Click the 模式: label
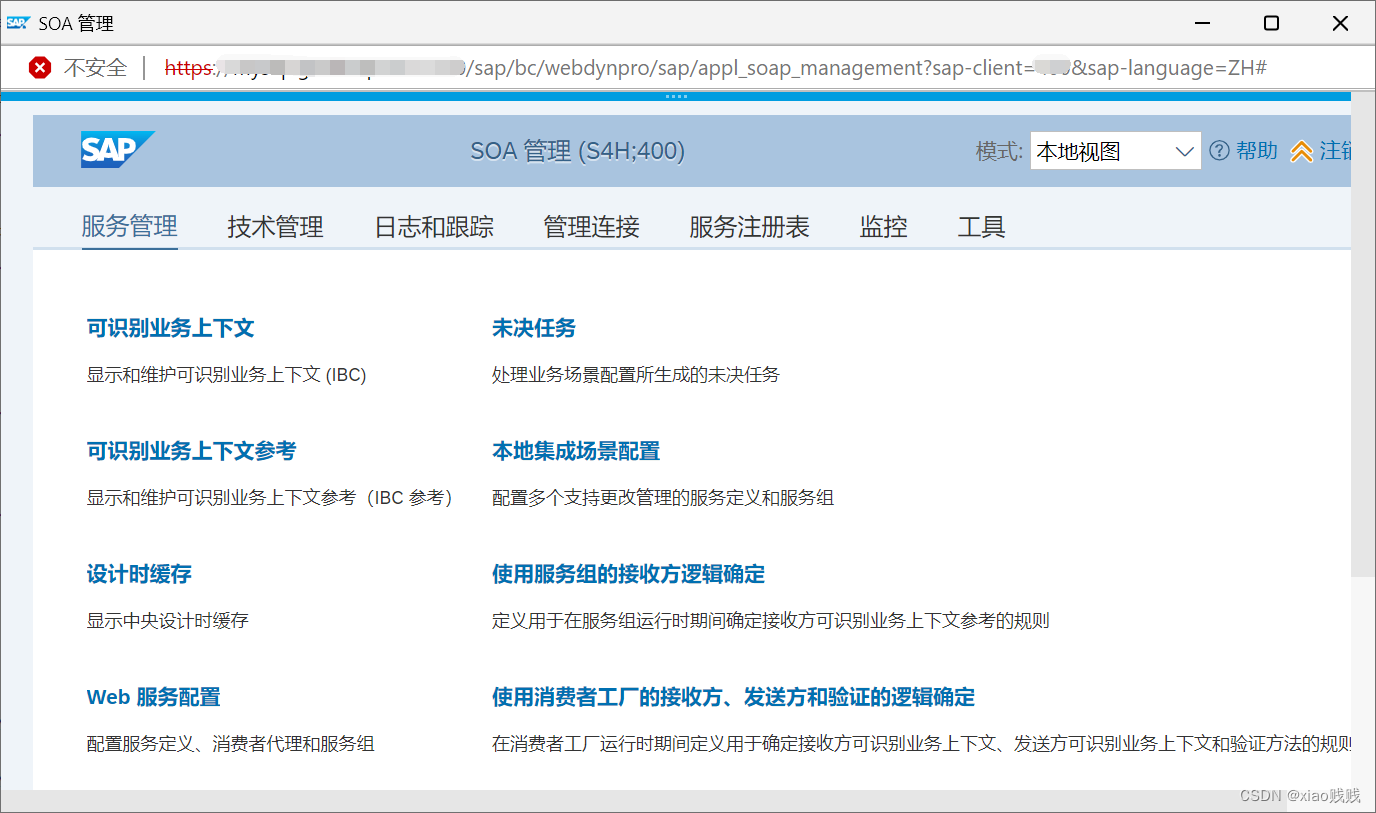1376x813 pixels. pyautogui.click(x=999, y=152)
